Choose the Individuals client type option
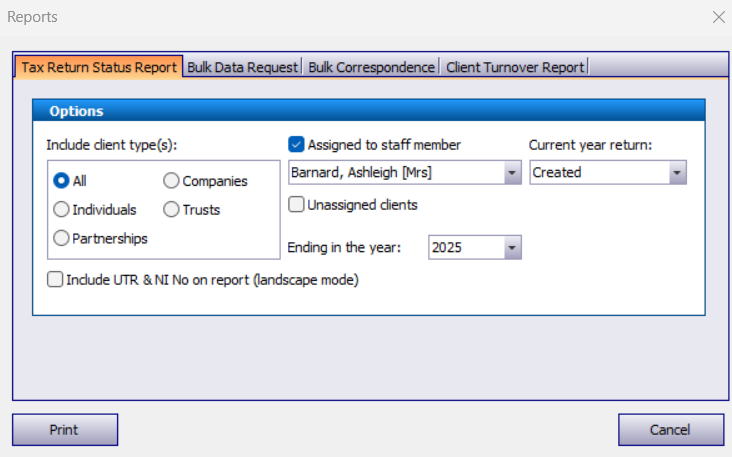 tap(61, 210)
